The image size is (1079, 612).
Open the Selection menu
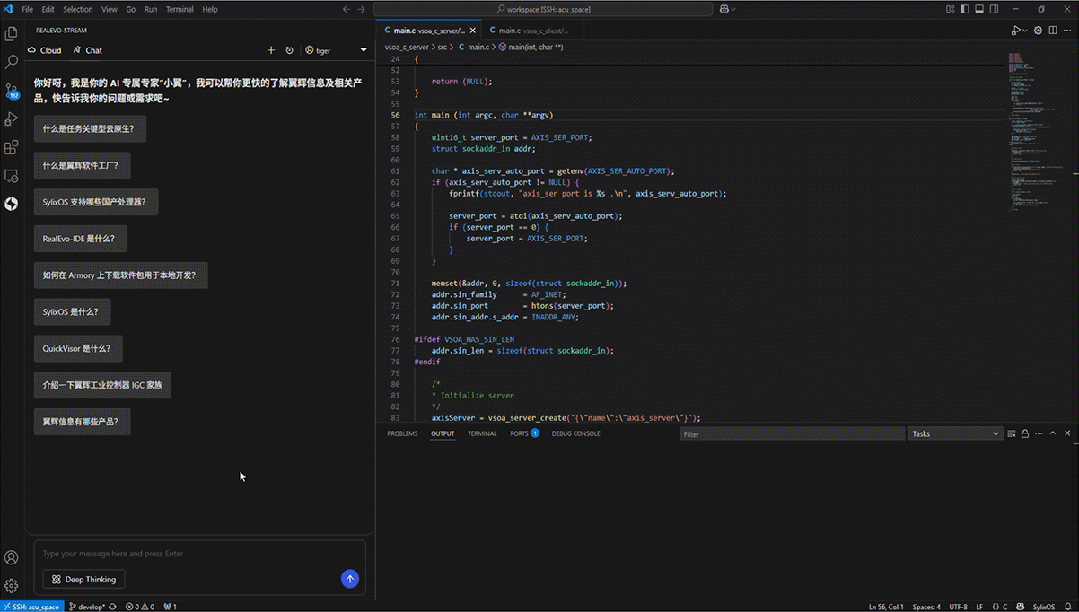77,10
